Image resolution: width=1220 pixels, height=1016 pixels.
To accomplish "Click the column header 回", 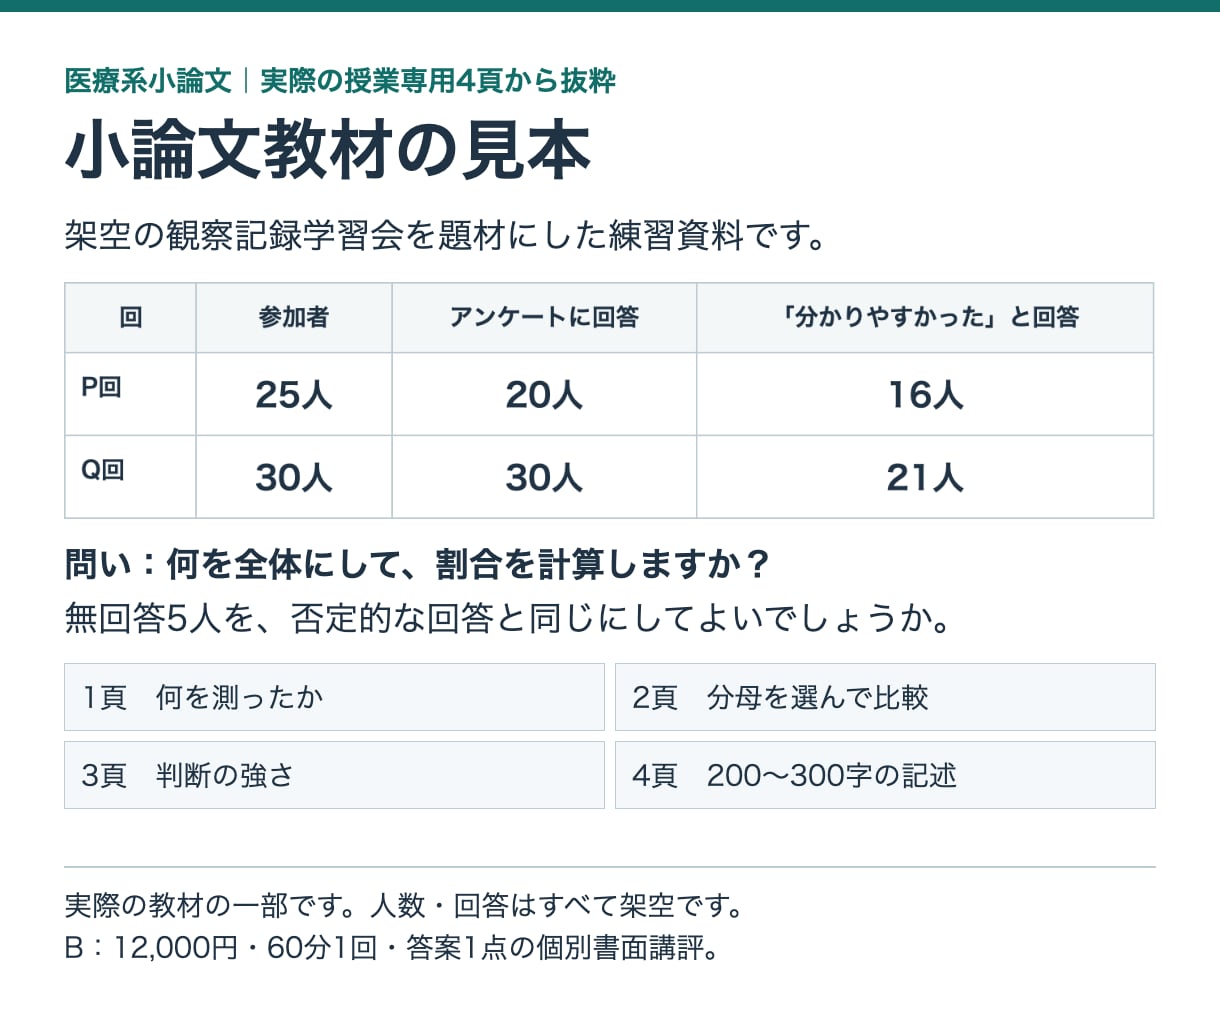I will [x=131, y=318].
